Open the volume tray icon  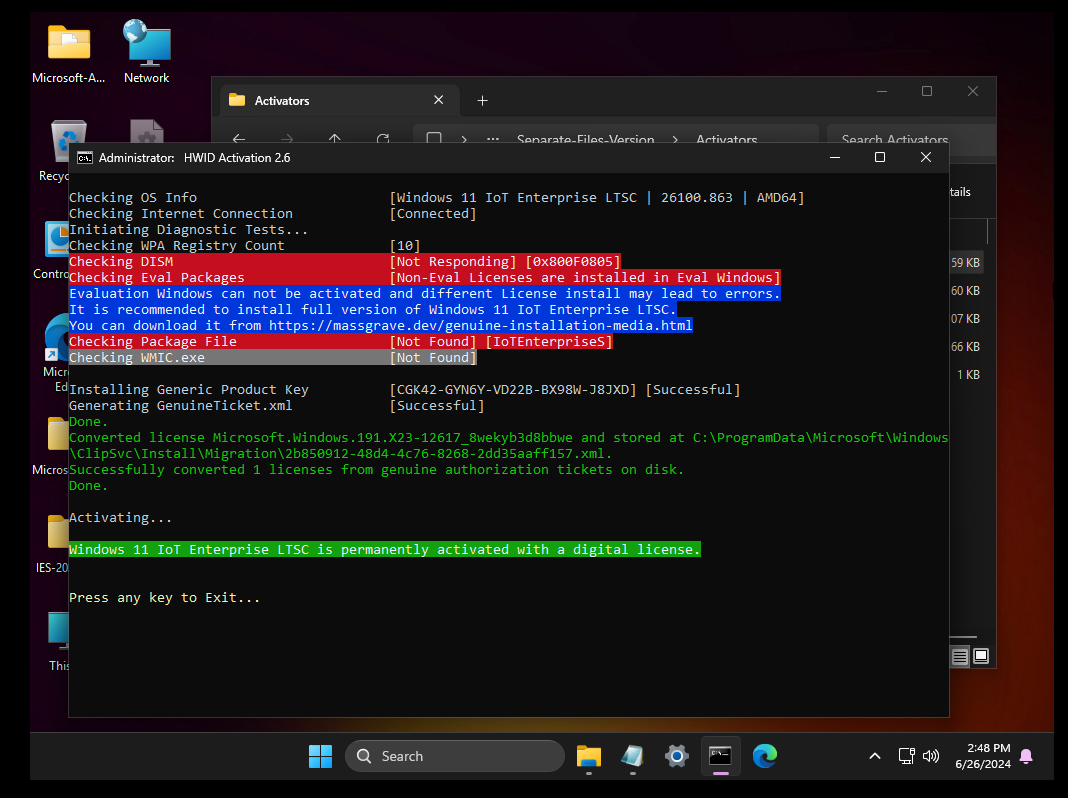pos(930,756)
